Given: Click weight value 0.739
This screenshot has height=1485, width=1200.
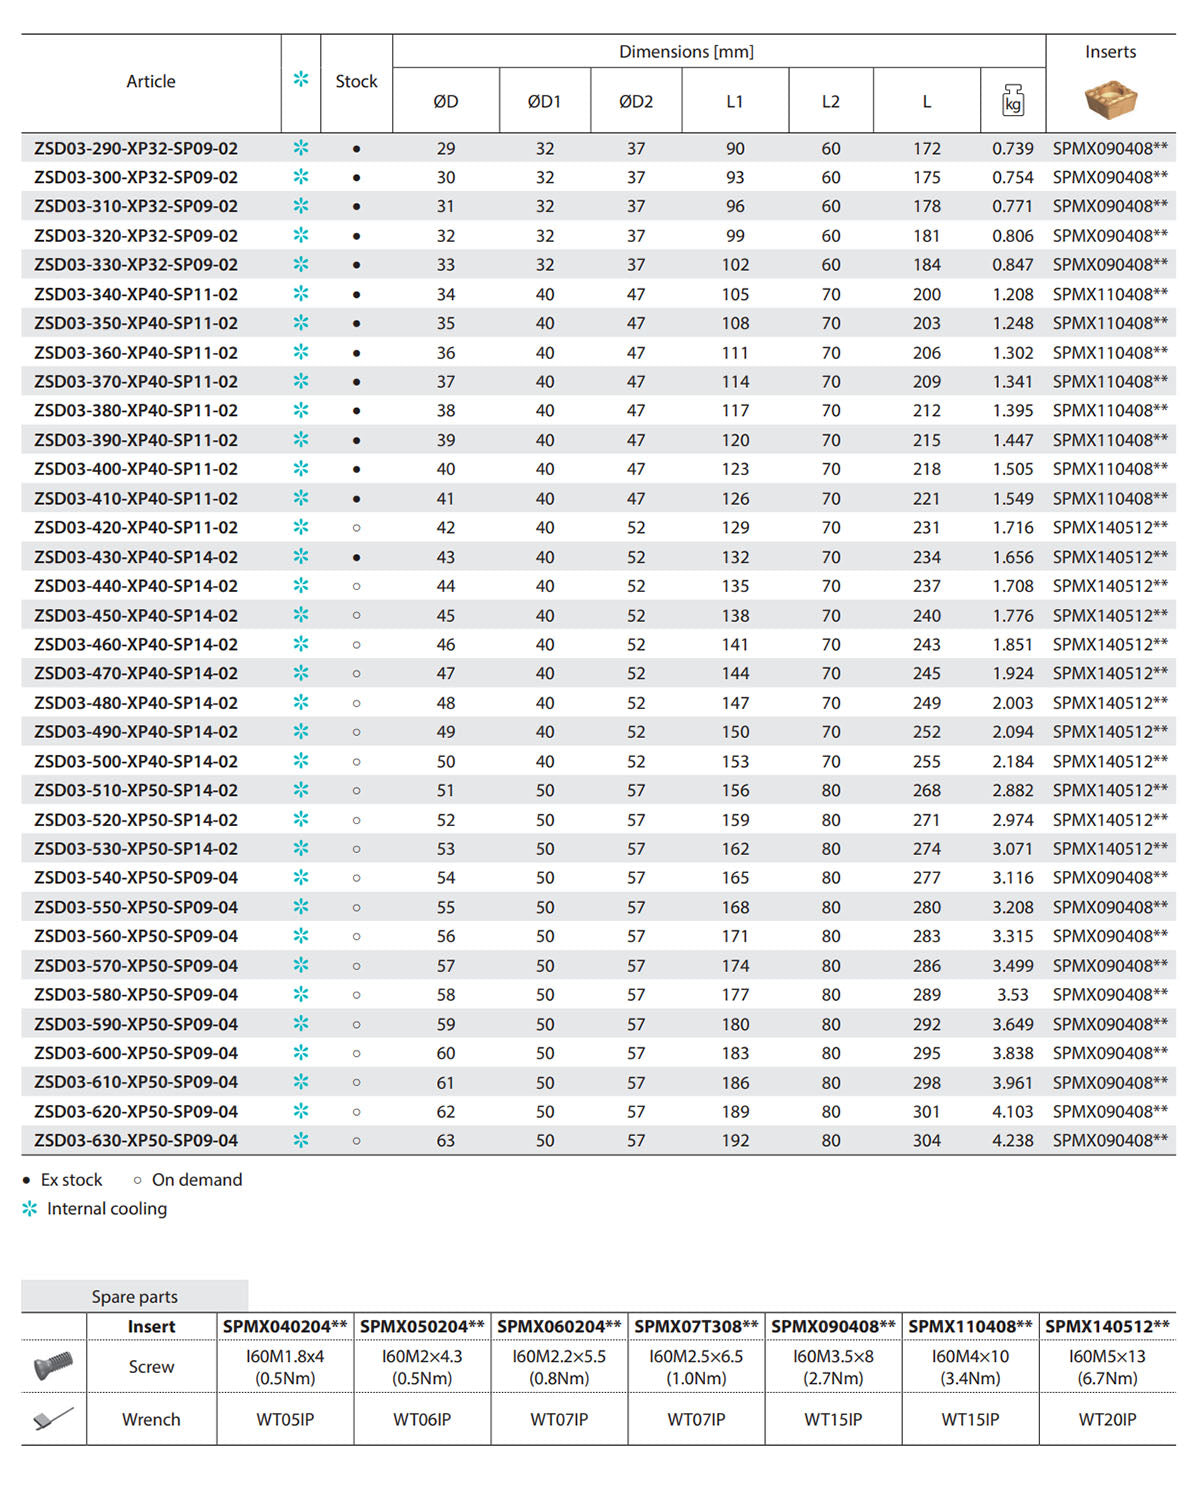Looking at the screenshot, I should pyautogui.click(x=1013, y=148).
